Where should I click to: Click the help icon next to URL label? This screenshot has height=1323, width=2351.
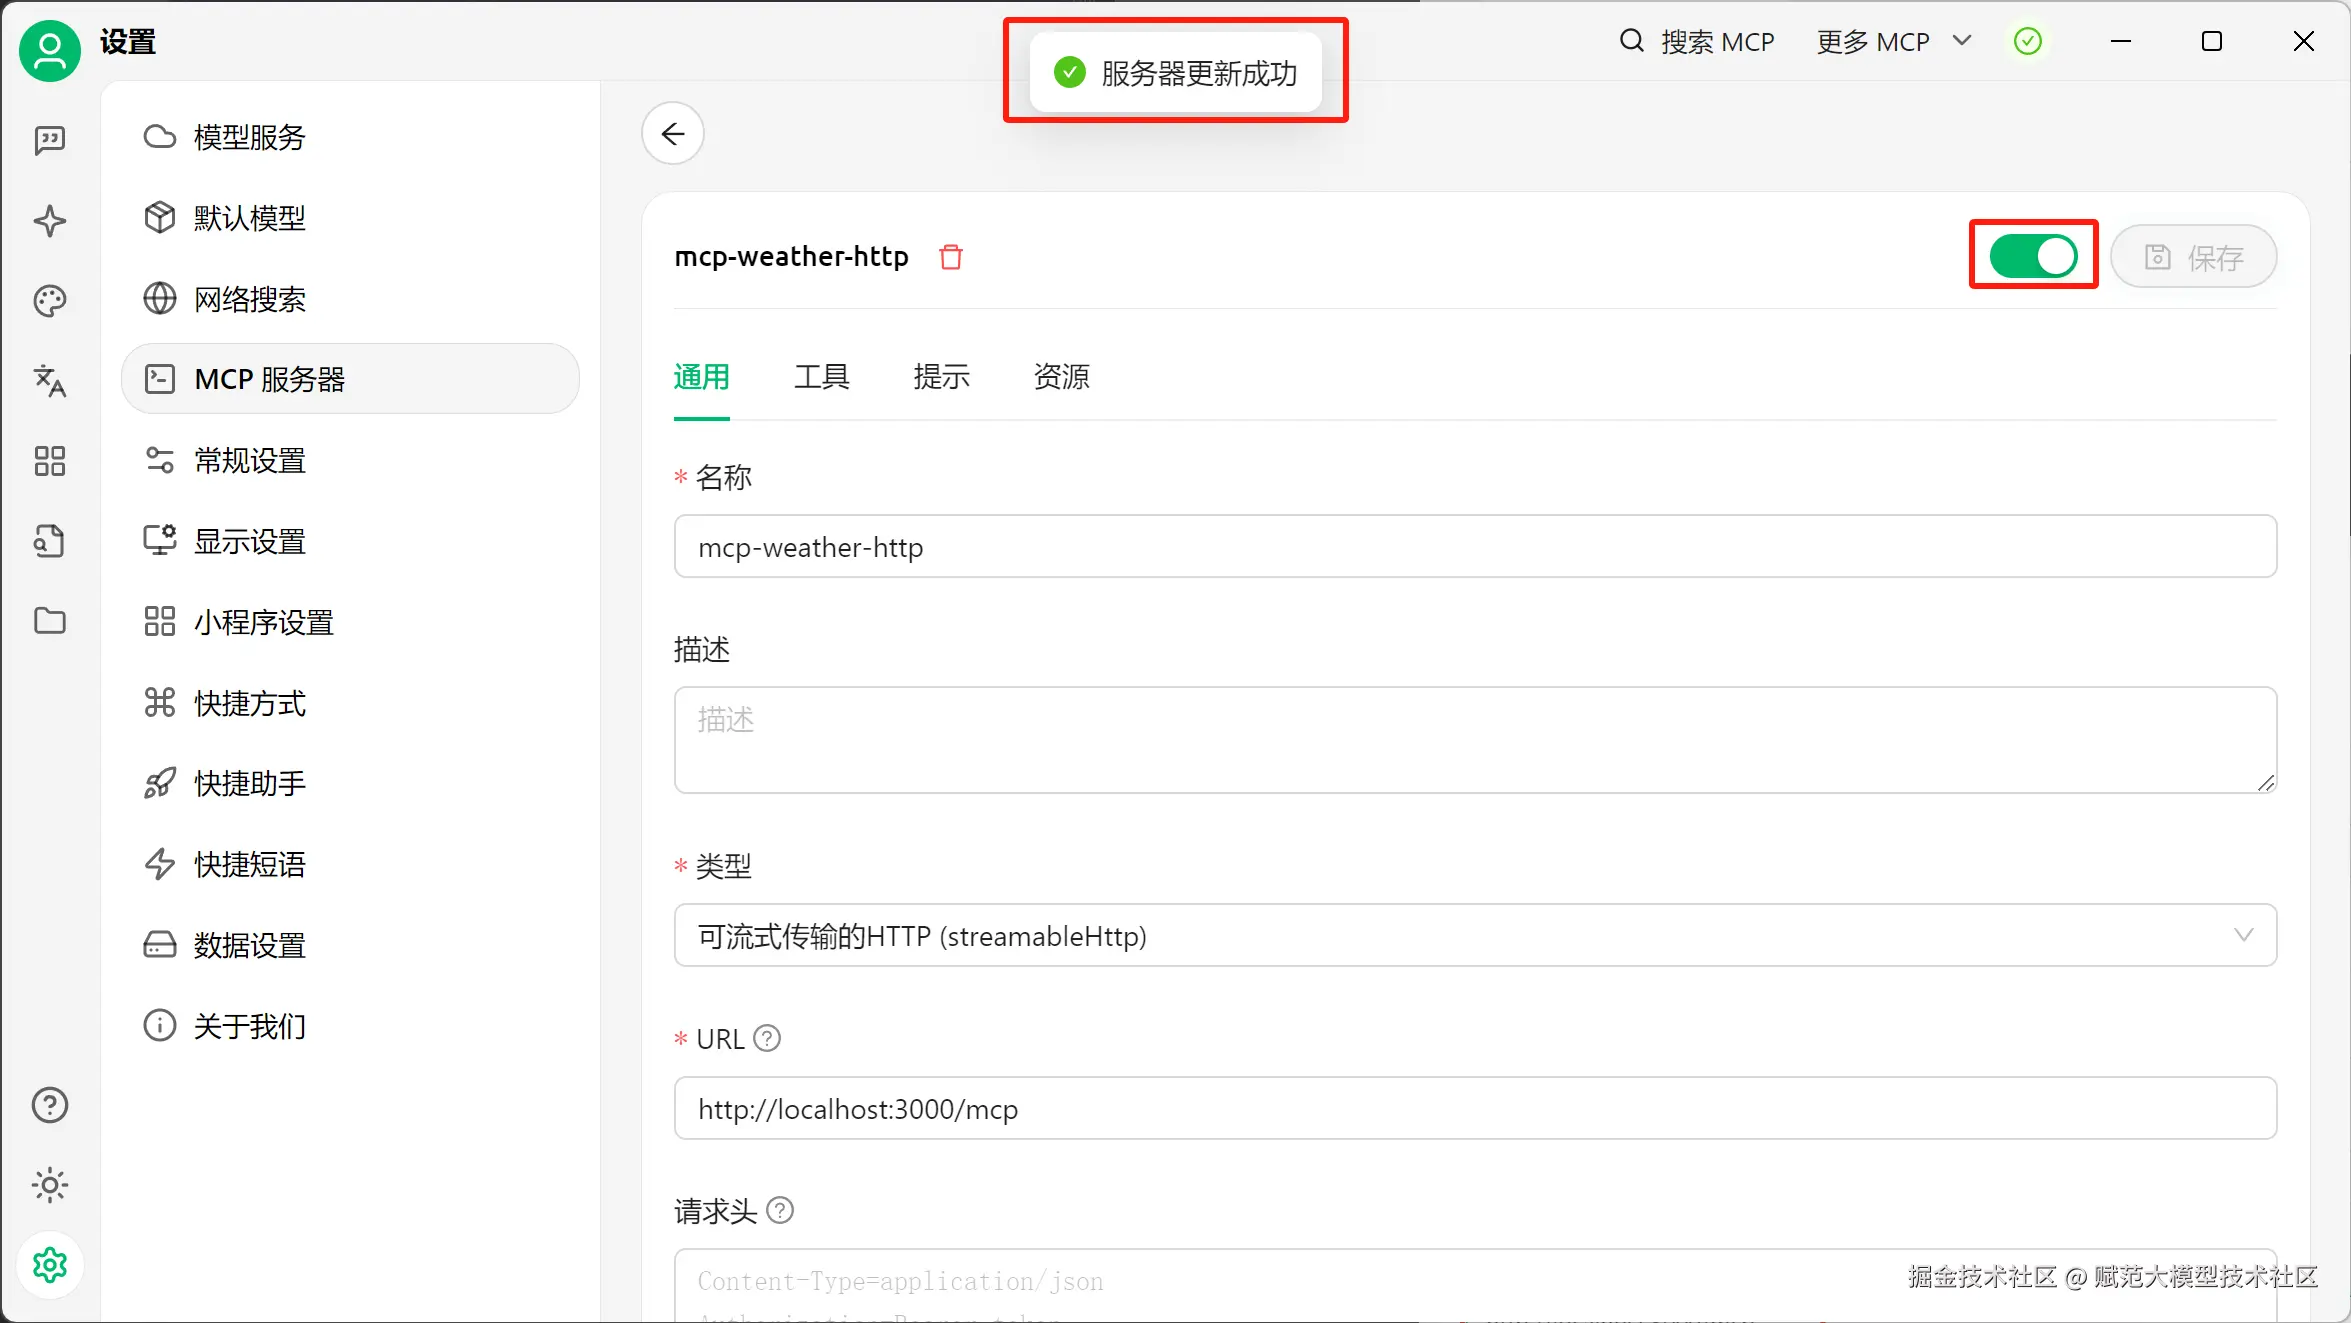(767, 1039)
